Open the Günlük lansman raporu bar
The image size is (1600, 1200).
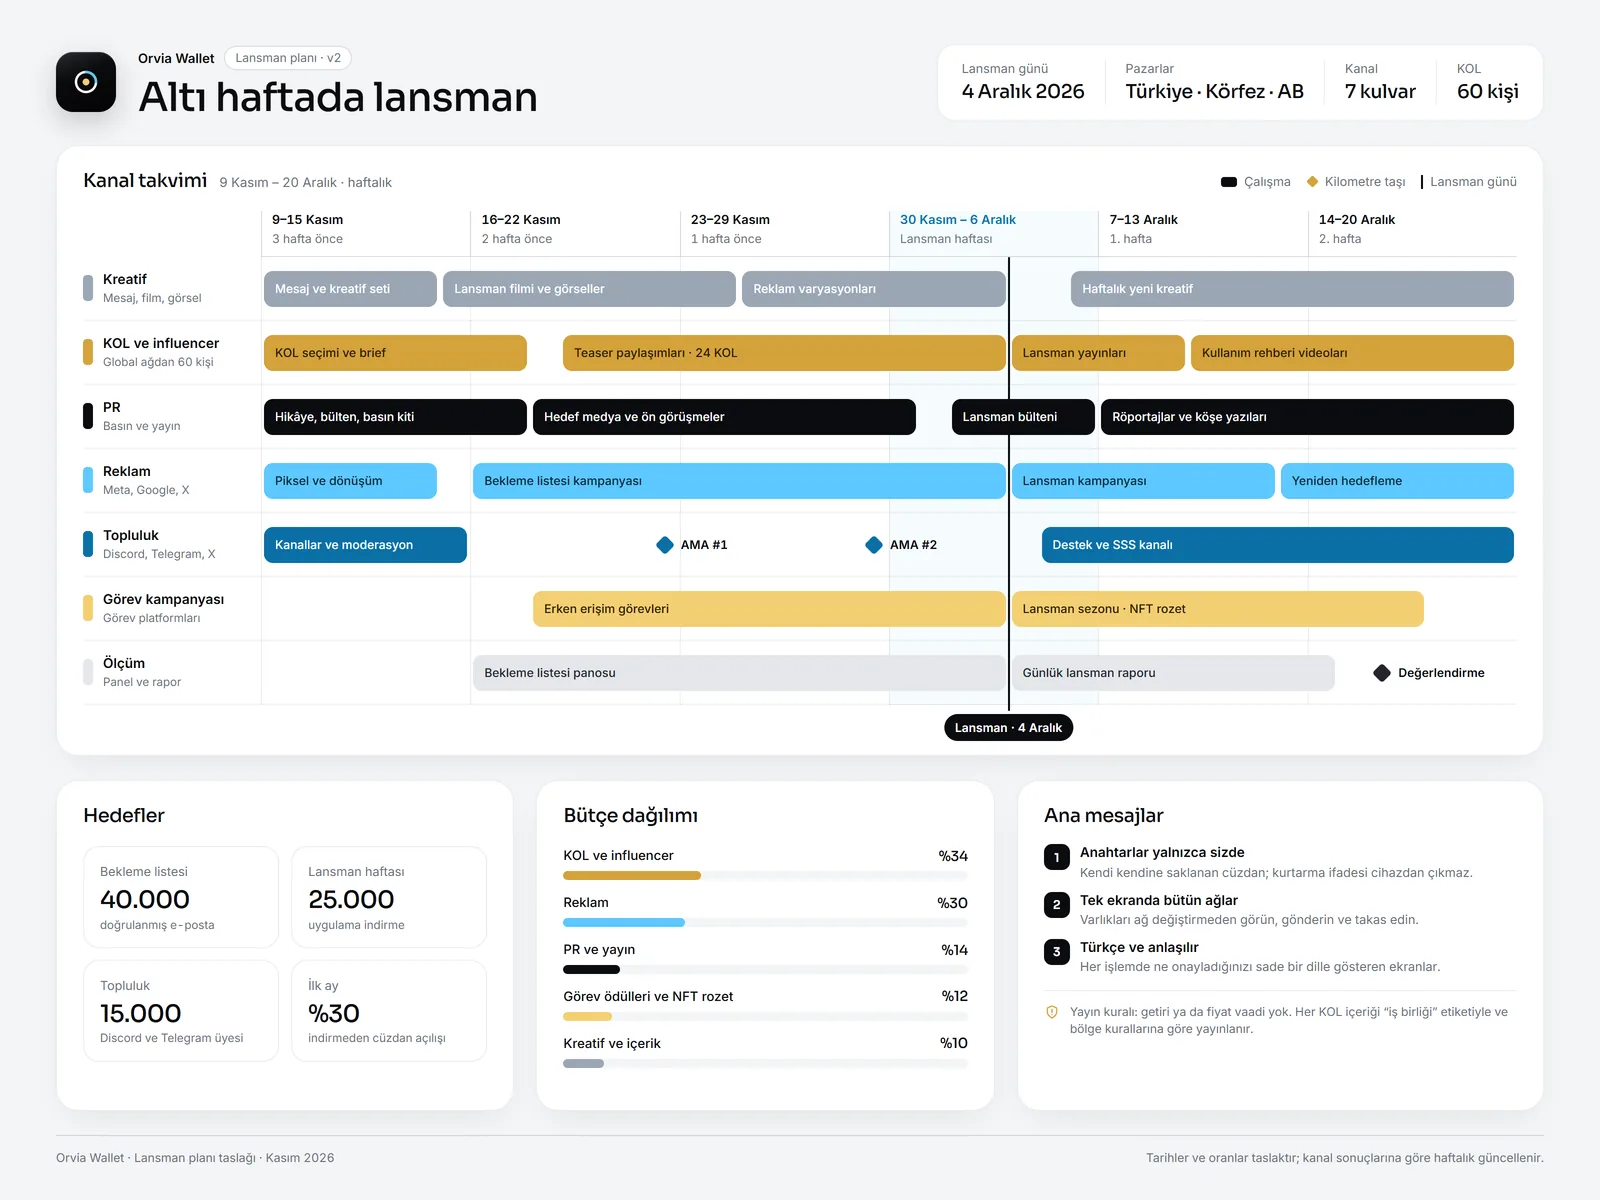[x=1173, y=673]
